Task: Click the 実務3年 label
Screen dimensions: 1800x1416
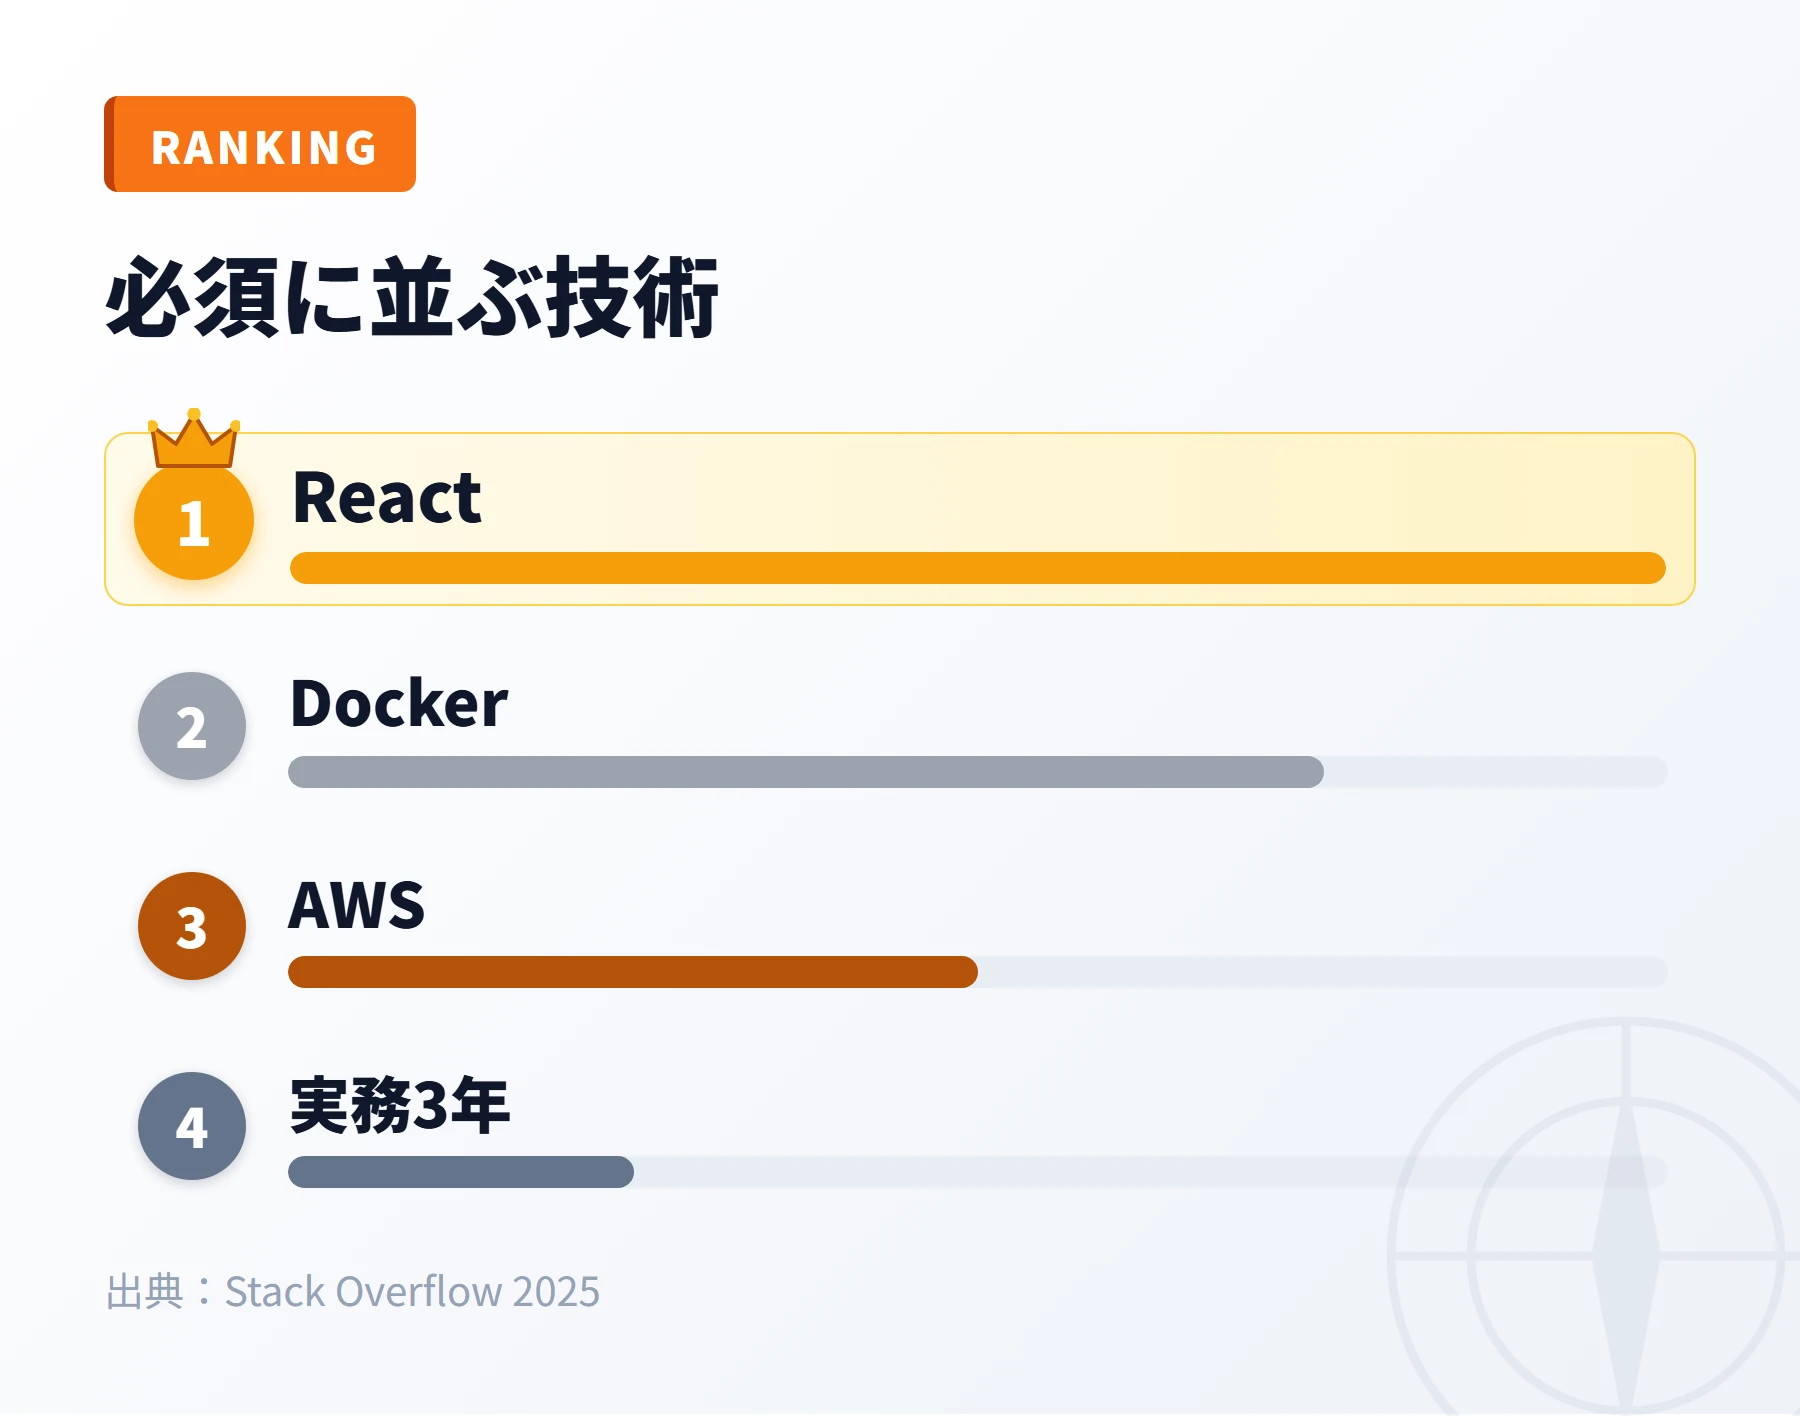Action: [400, 1105]
